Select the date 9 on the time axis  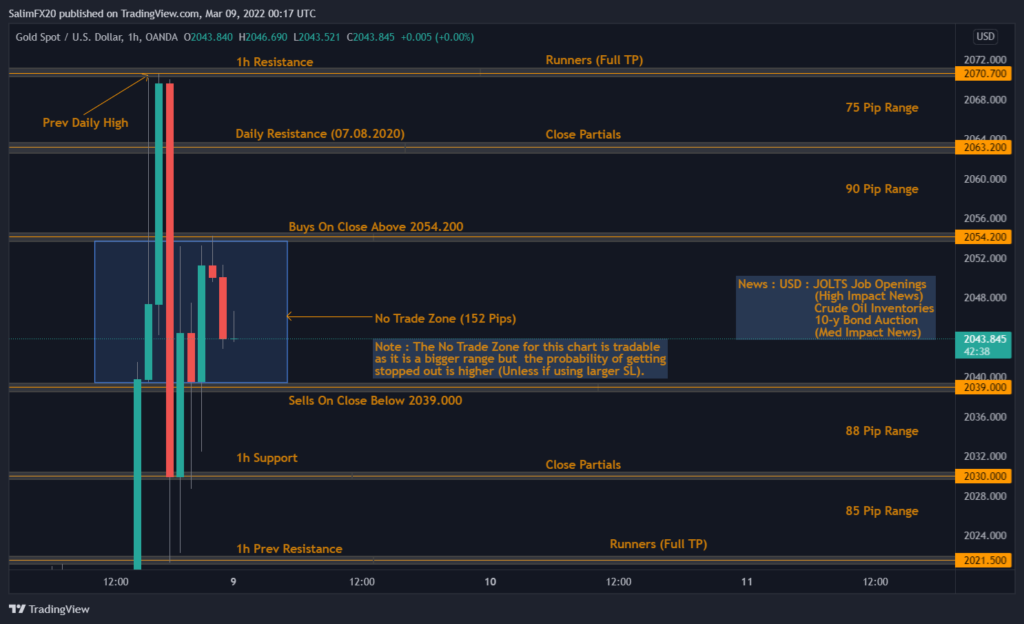point(232,580)
